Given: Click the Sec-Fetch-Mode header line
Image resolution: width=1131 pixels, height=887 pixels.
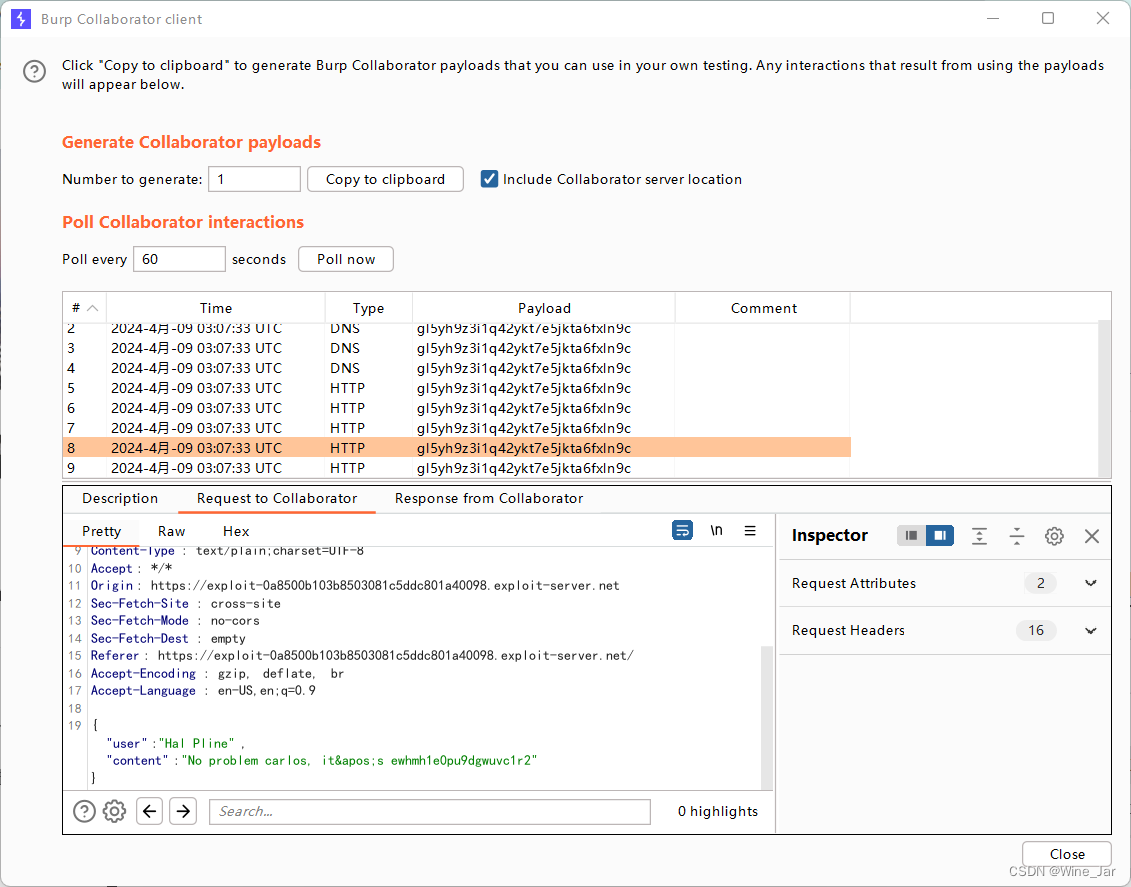Looking at the screenshot, I should coord(175,621).
